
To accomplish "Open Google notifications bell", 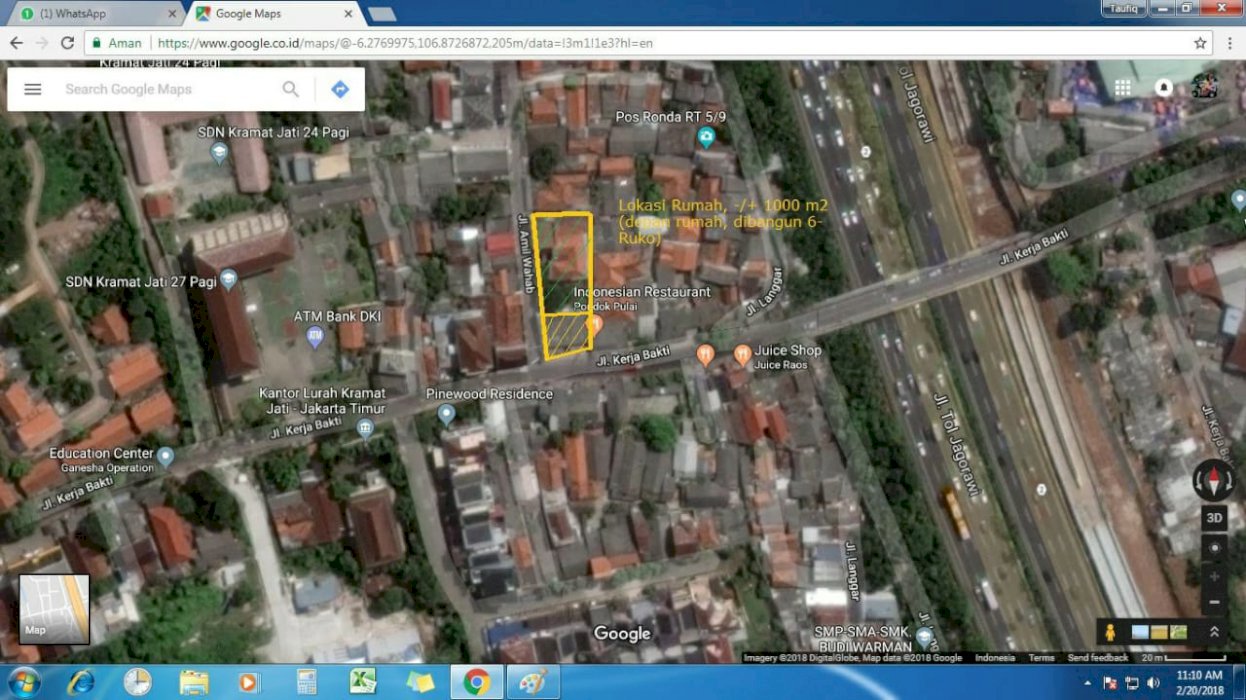I will pos(1163,88).
